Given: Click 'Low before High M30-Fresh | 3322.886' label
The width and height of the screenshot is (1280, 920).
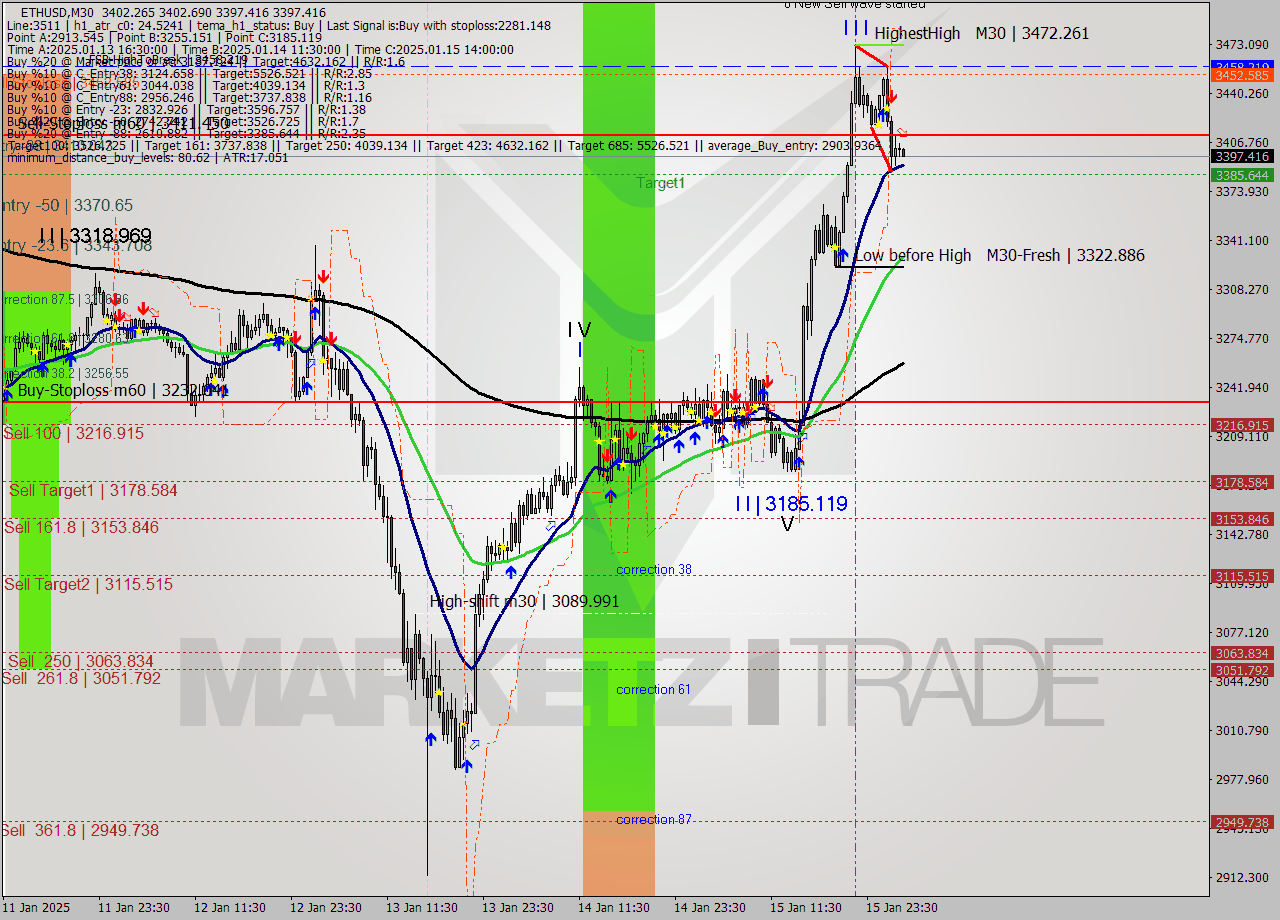Looking at the screenshot, I should pyautogui.click(x=999, y=255).
